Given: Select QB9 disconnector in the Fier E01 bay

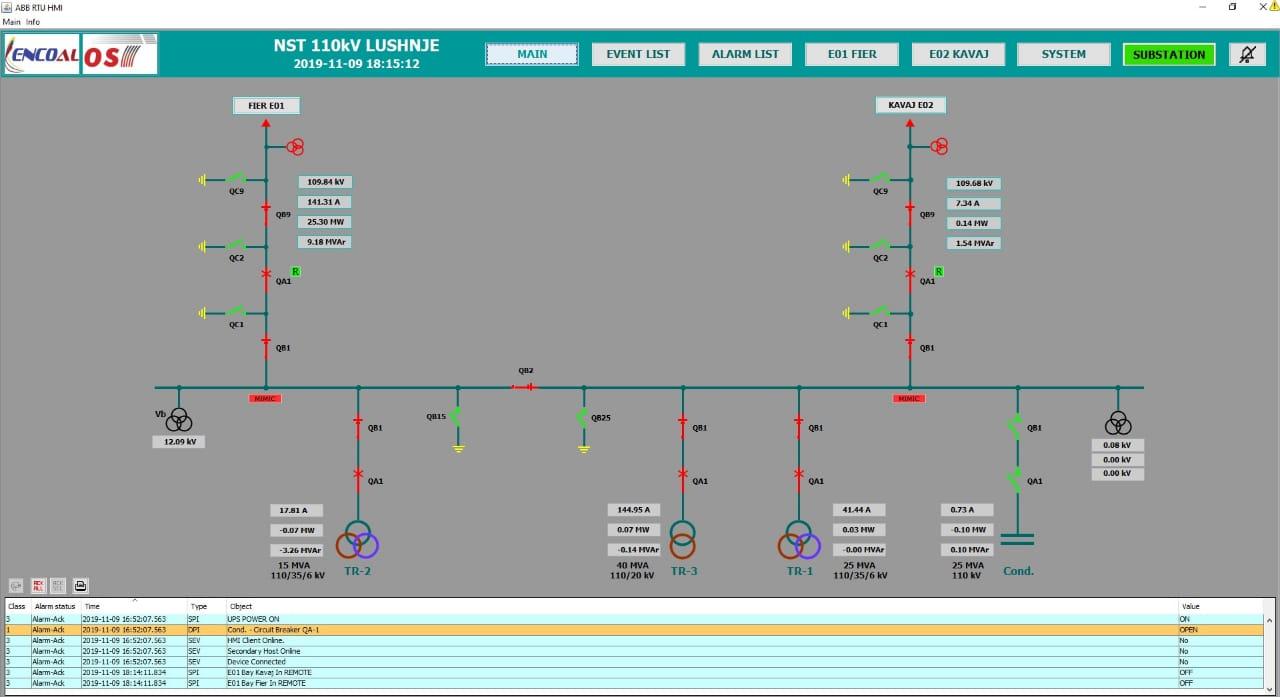Looking at the screenshot, I should coord(266,213).
